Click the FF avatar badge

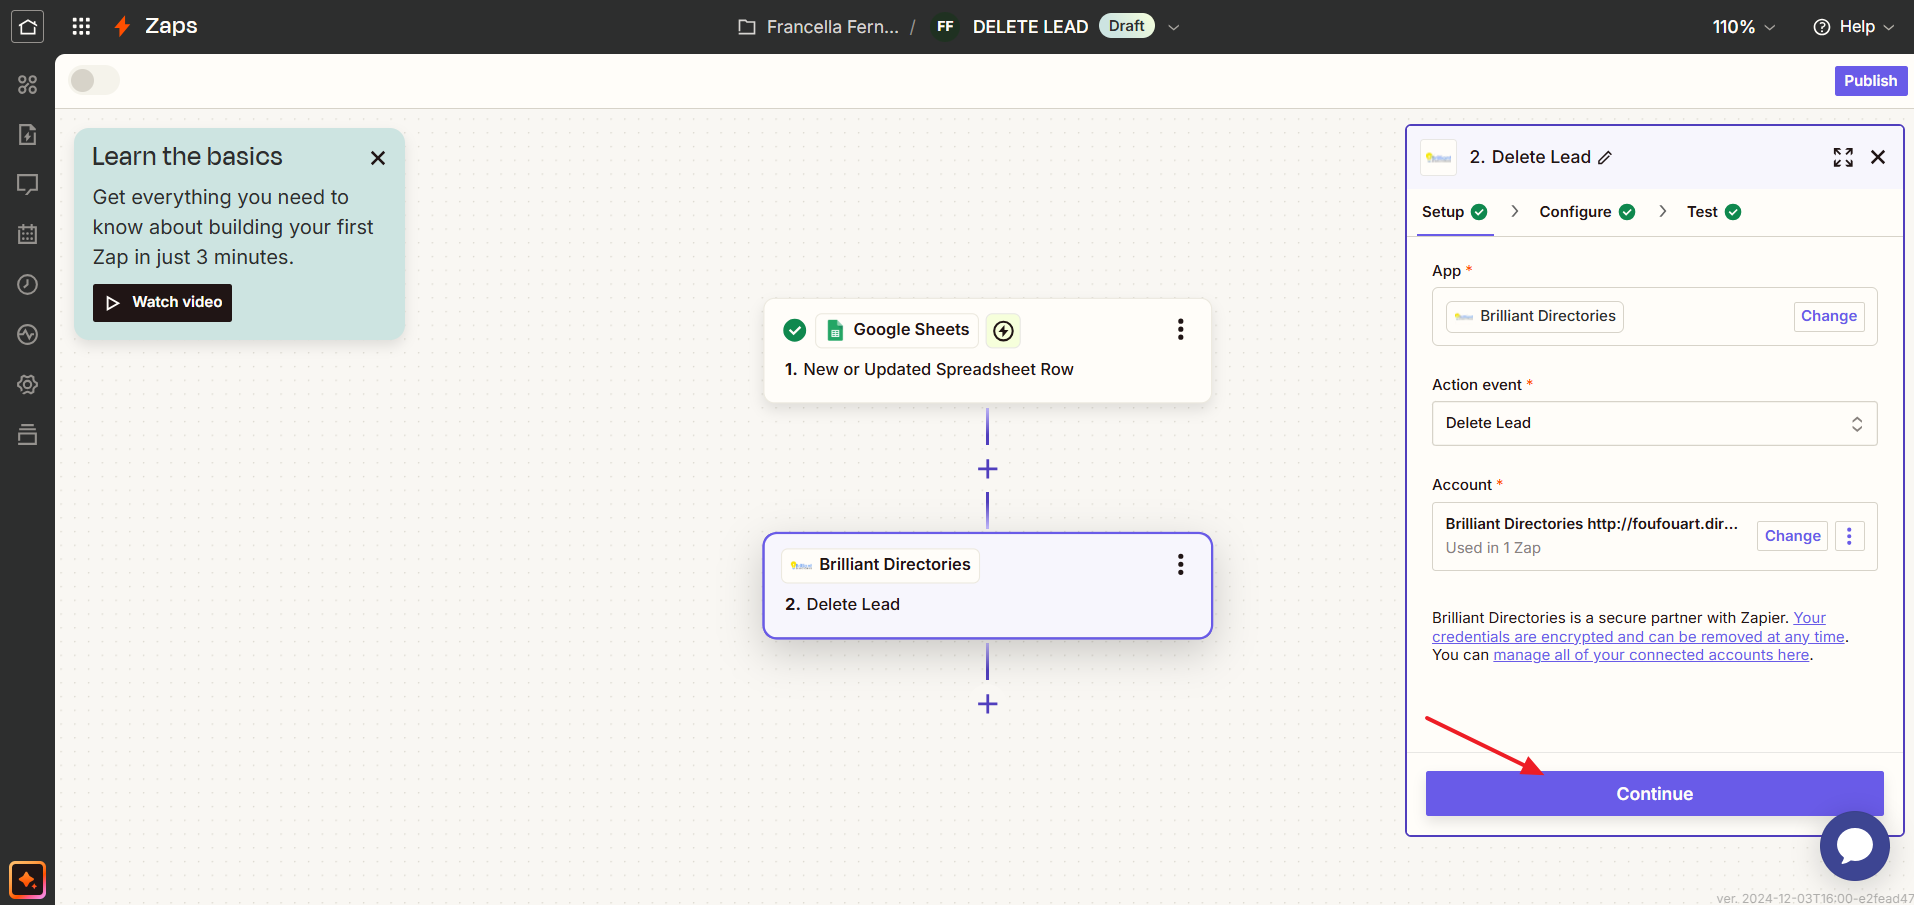(x=945, y=27)
